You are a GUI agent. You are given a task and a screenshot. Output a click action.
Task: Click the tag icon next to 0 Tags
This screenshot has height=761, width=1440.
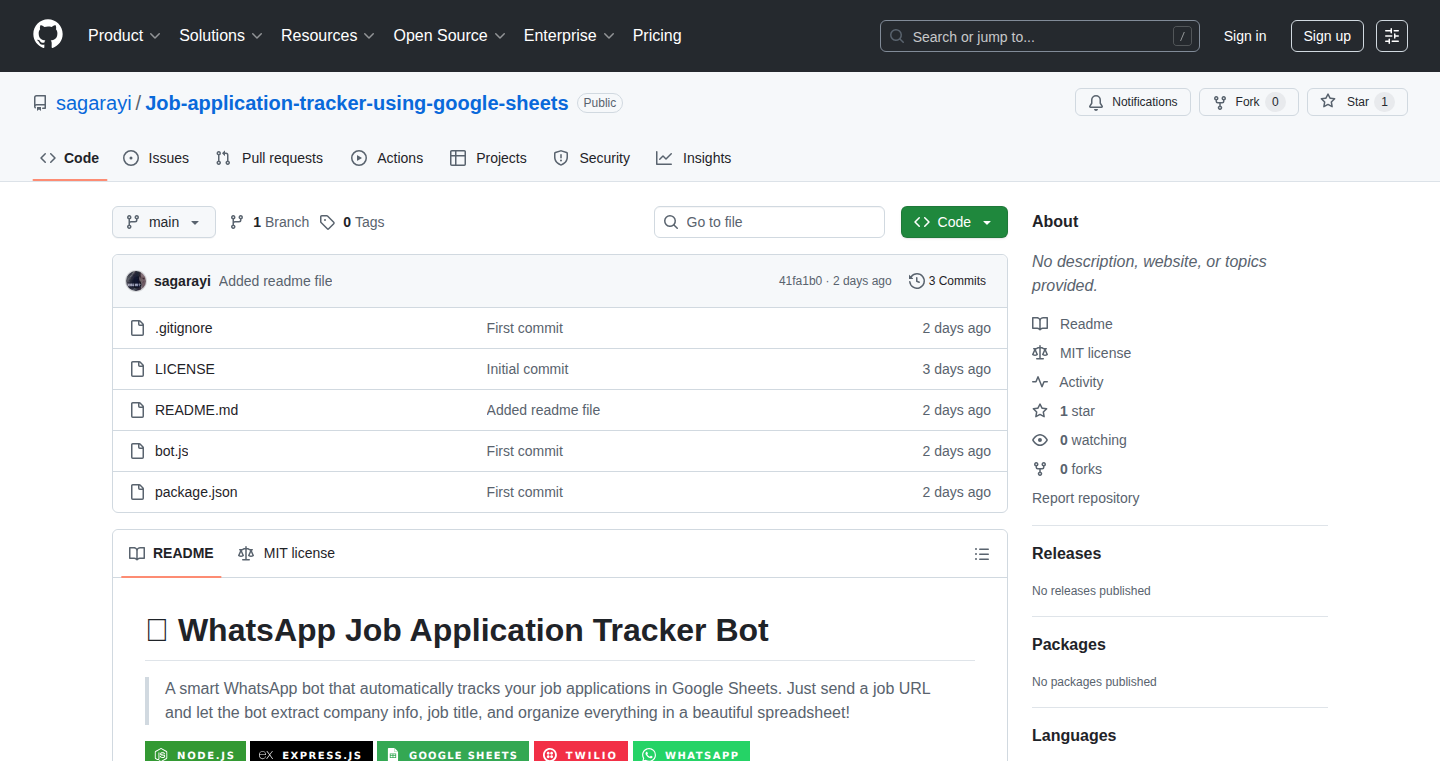(x=327, y=222)
